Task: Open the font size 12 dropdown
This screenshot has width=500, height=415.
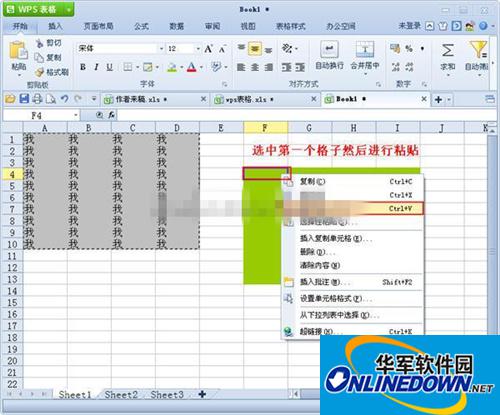Action: click(198, 49)
